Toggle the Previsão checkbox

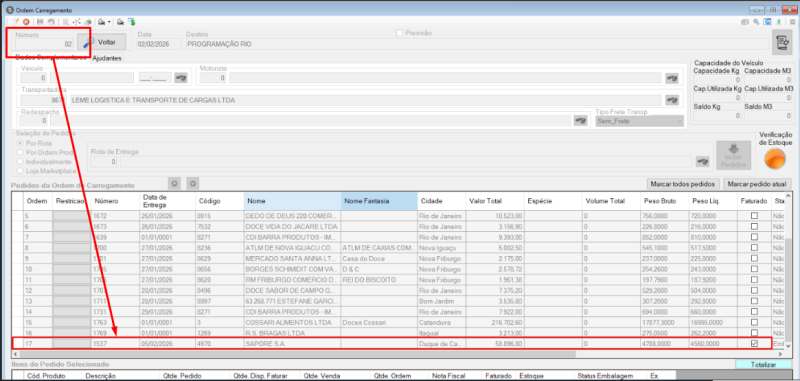400,33
